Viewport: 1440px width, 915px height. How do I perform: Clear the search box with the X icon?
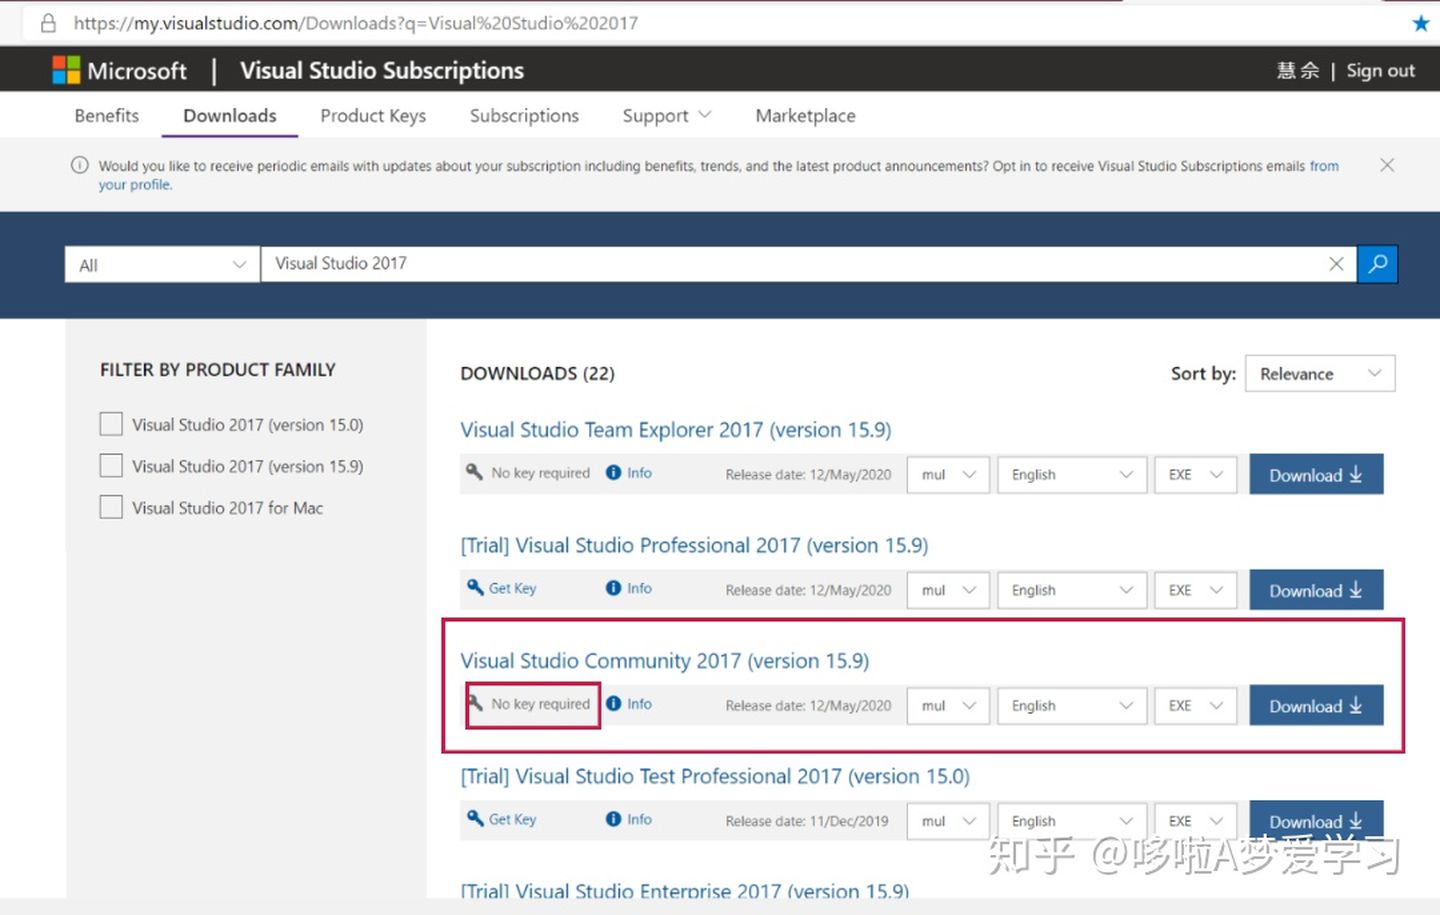point(1336,264)
